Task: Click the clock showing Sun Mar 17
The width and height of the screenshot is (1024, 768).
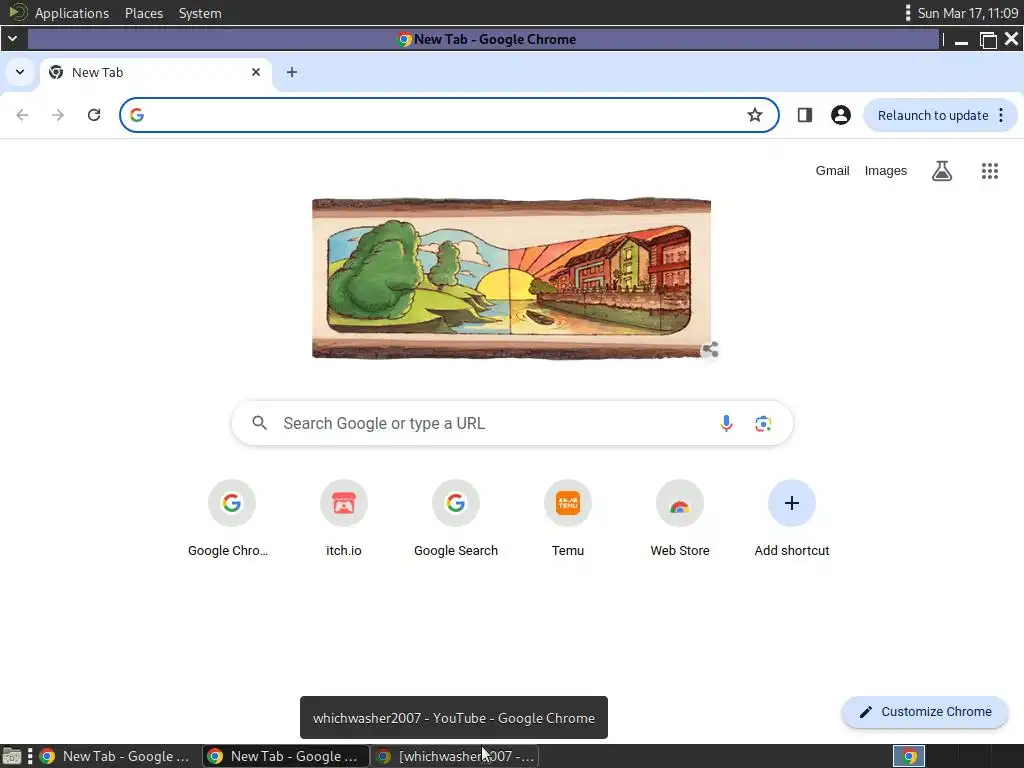Action: (968, 13)
